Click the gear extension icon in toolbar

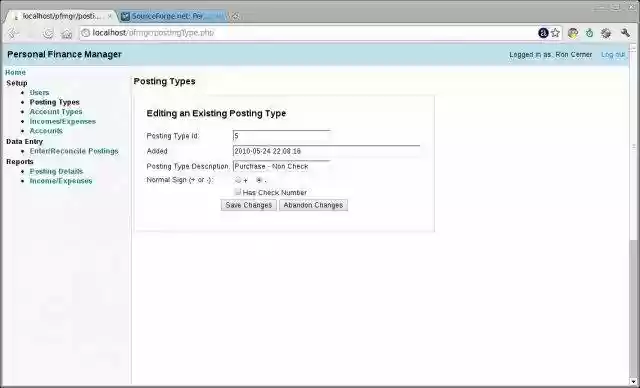tap(606, 33)
